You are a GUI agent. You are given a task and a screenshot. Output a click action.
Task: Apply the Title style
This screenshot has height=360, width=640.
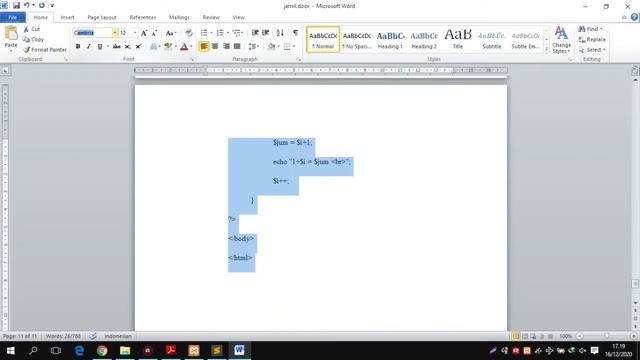coord(458,40)
